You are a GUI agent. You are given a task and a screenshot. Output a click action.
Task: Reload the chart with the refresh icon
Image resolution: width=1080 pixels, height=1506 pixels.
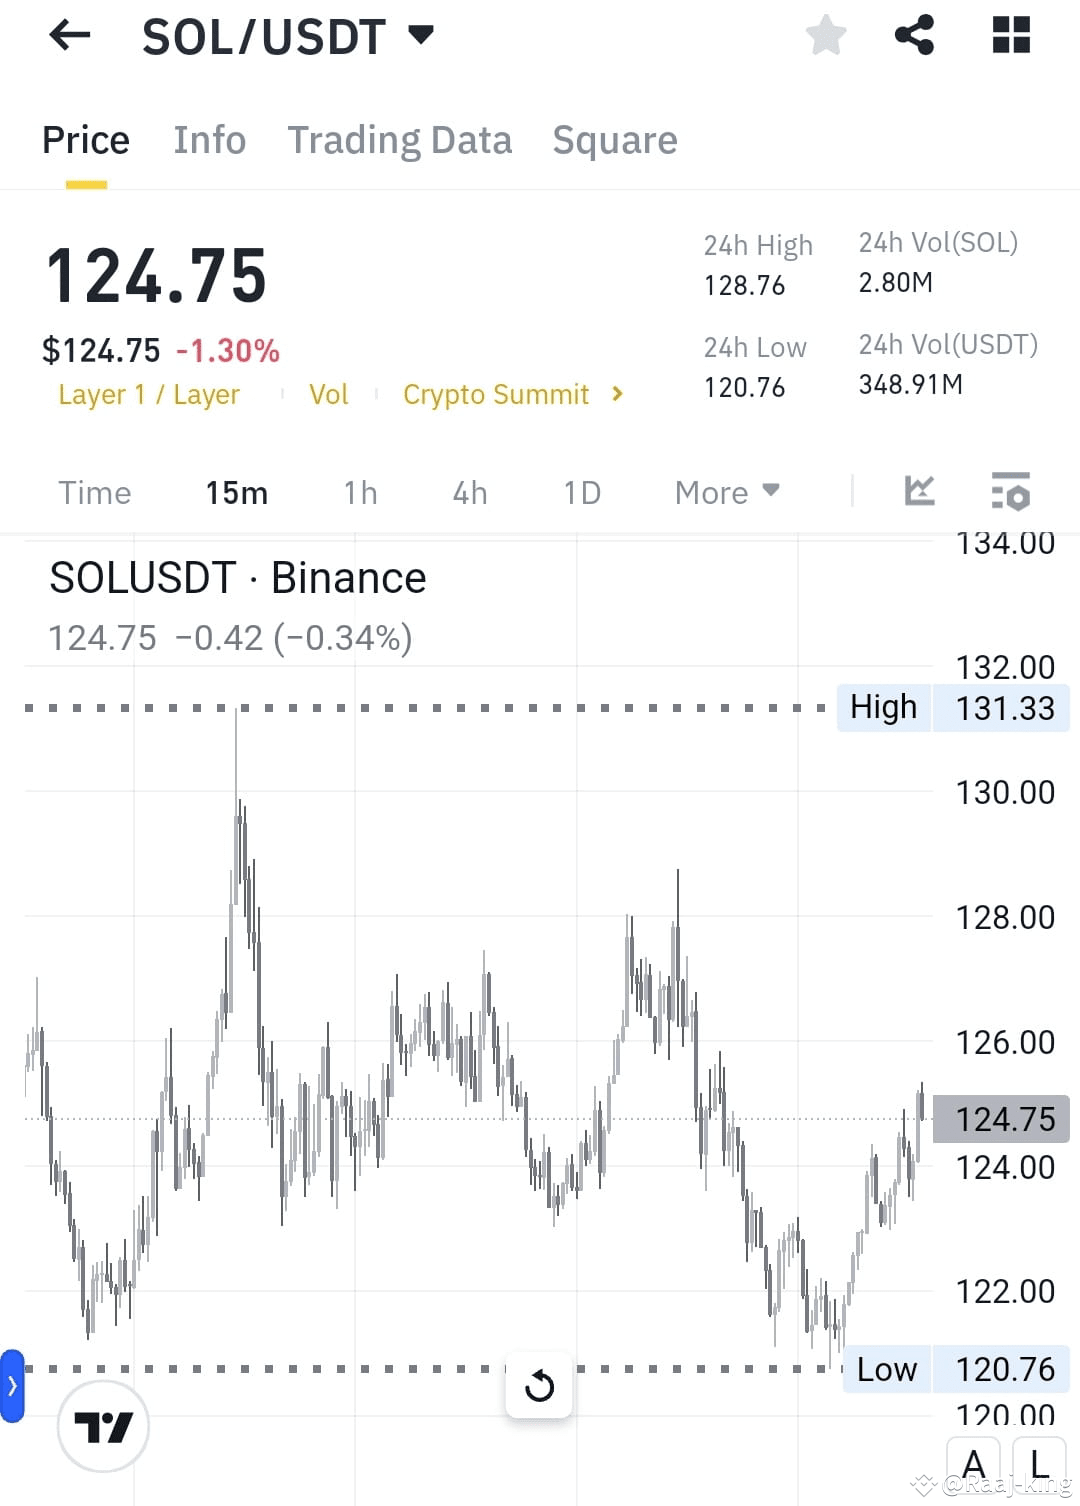click(x=539, y=1386)
